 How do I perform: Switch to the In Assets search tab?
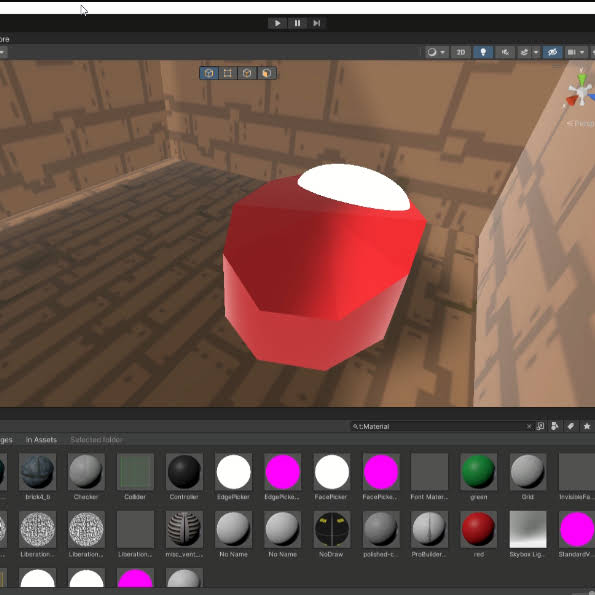click(41, 439)
